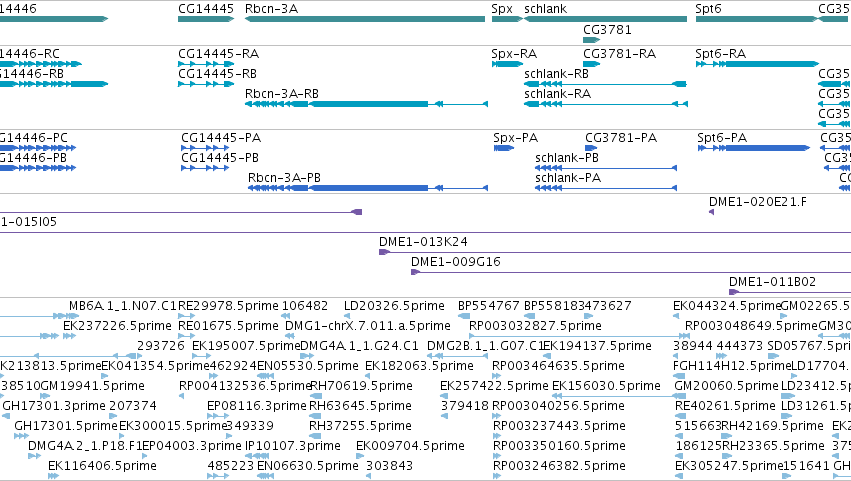Select the DME1-020E21.F clone label
The width and height of the screenshot is (851, 481).
click(758, 202)
